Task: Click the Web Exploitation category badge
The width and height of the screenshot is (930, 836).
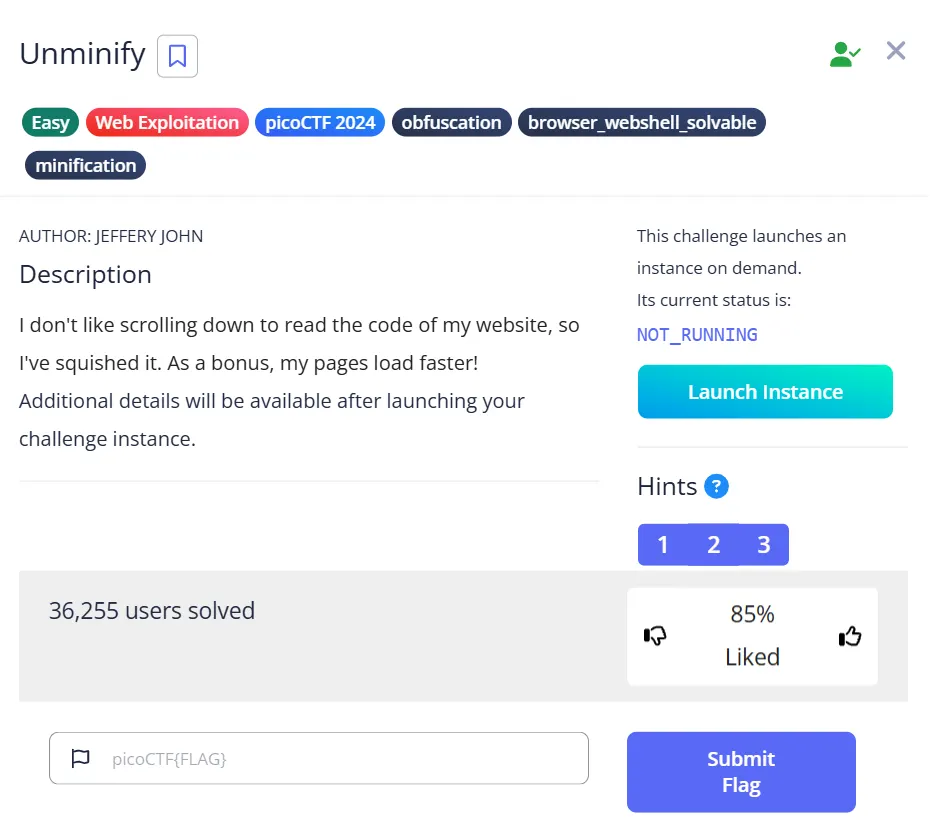Action: click(x=166, y=122)
